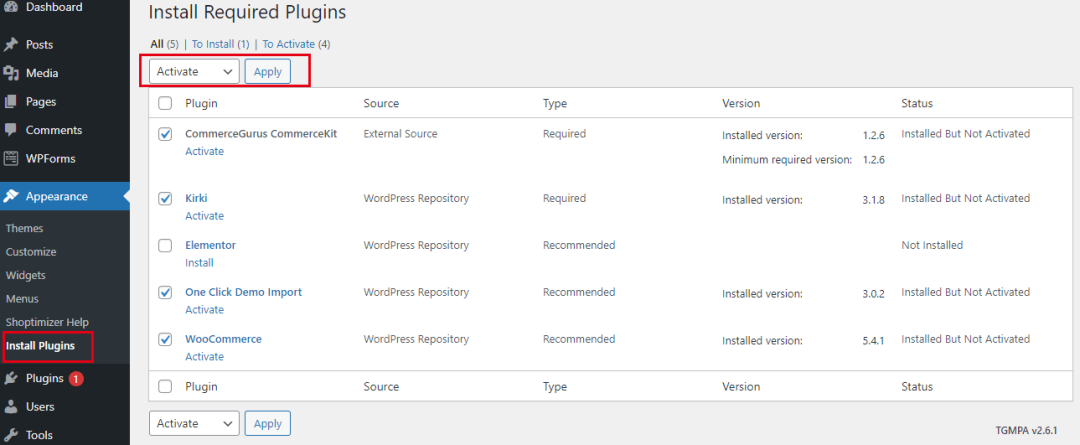Click the Plugins plug icon
The image size is (1080, 445).
click(12, 379)
